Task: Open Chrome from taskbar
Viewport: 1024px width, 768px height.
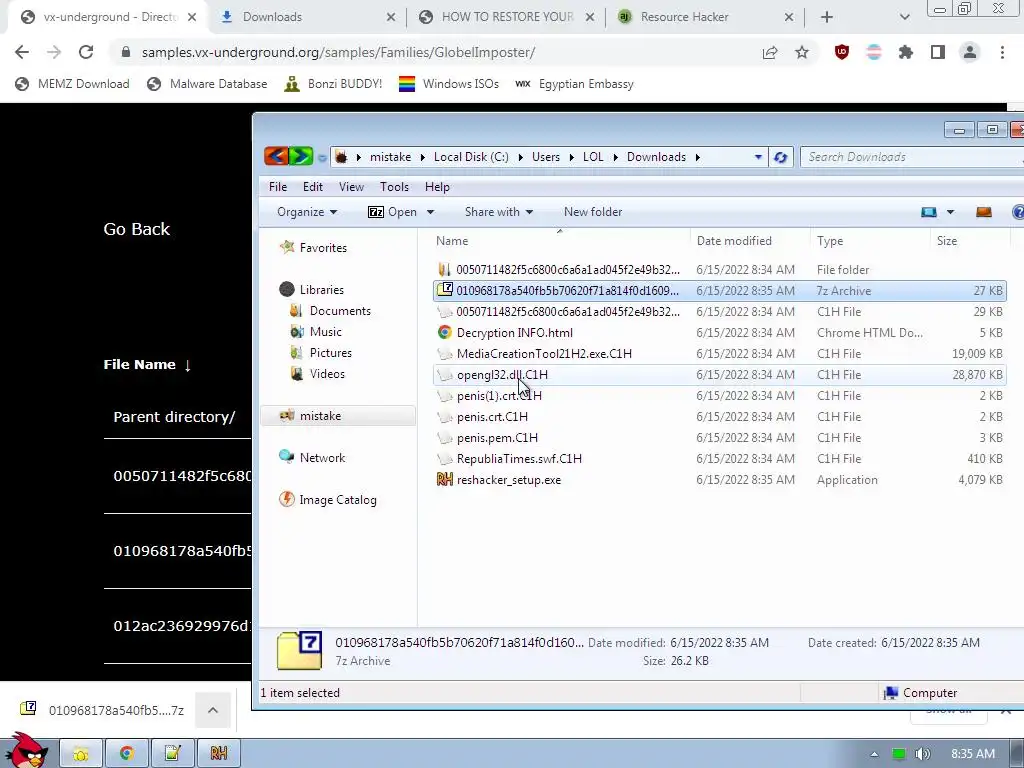Action: pyautogui.click(x=127, y=754)
